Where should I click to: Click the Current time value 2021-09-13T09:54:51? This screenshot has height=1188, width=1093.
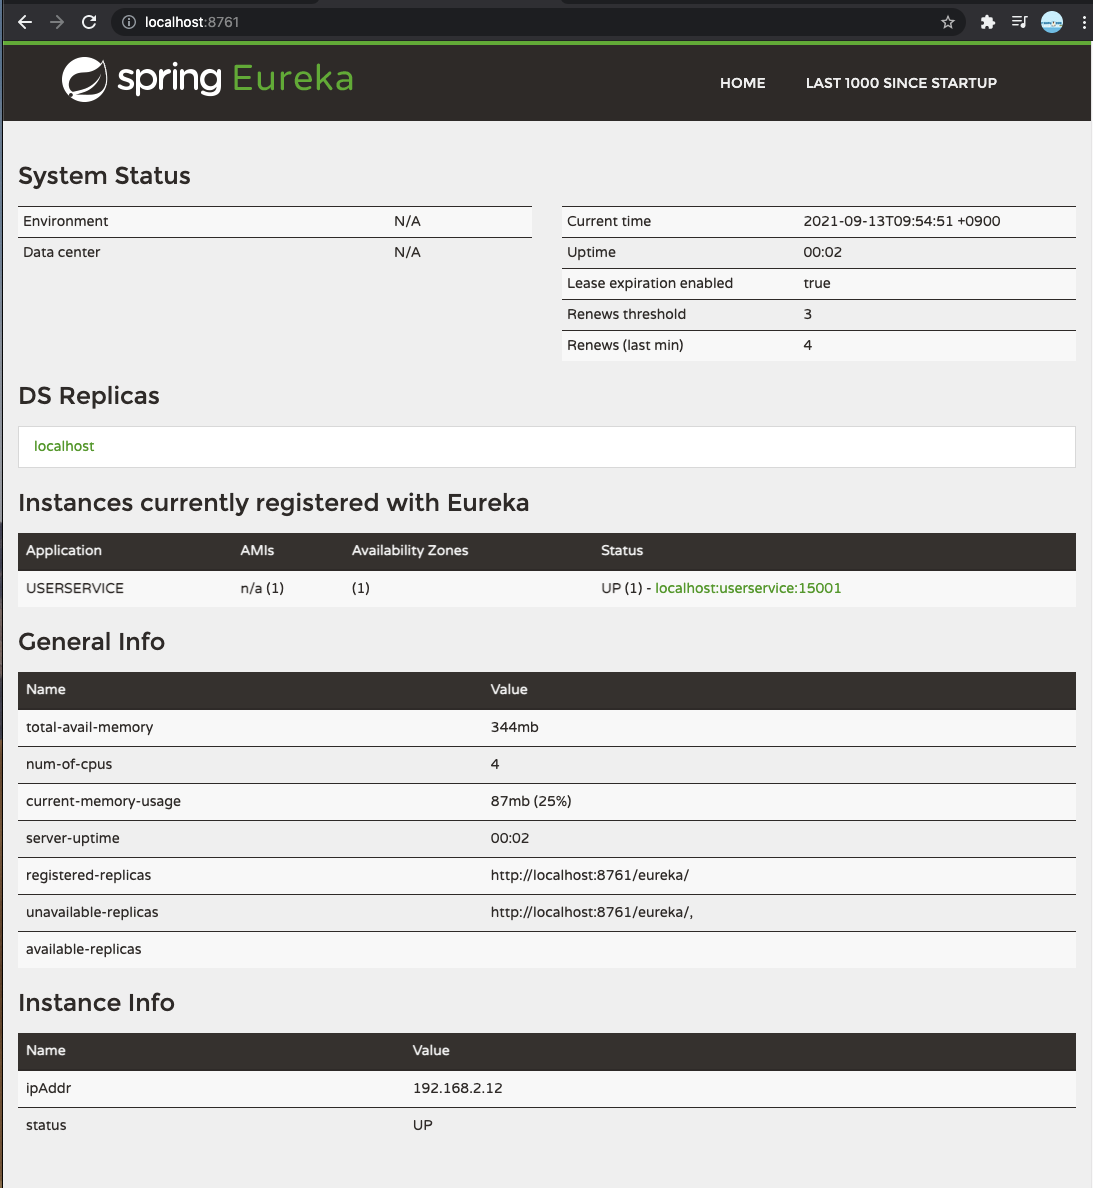[x=901, y=221]
